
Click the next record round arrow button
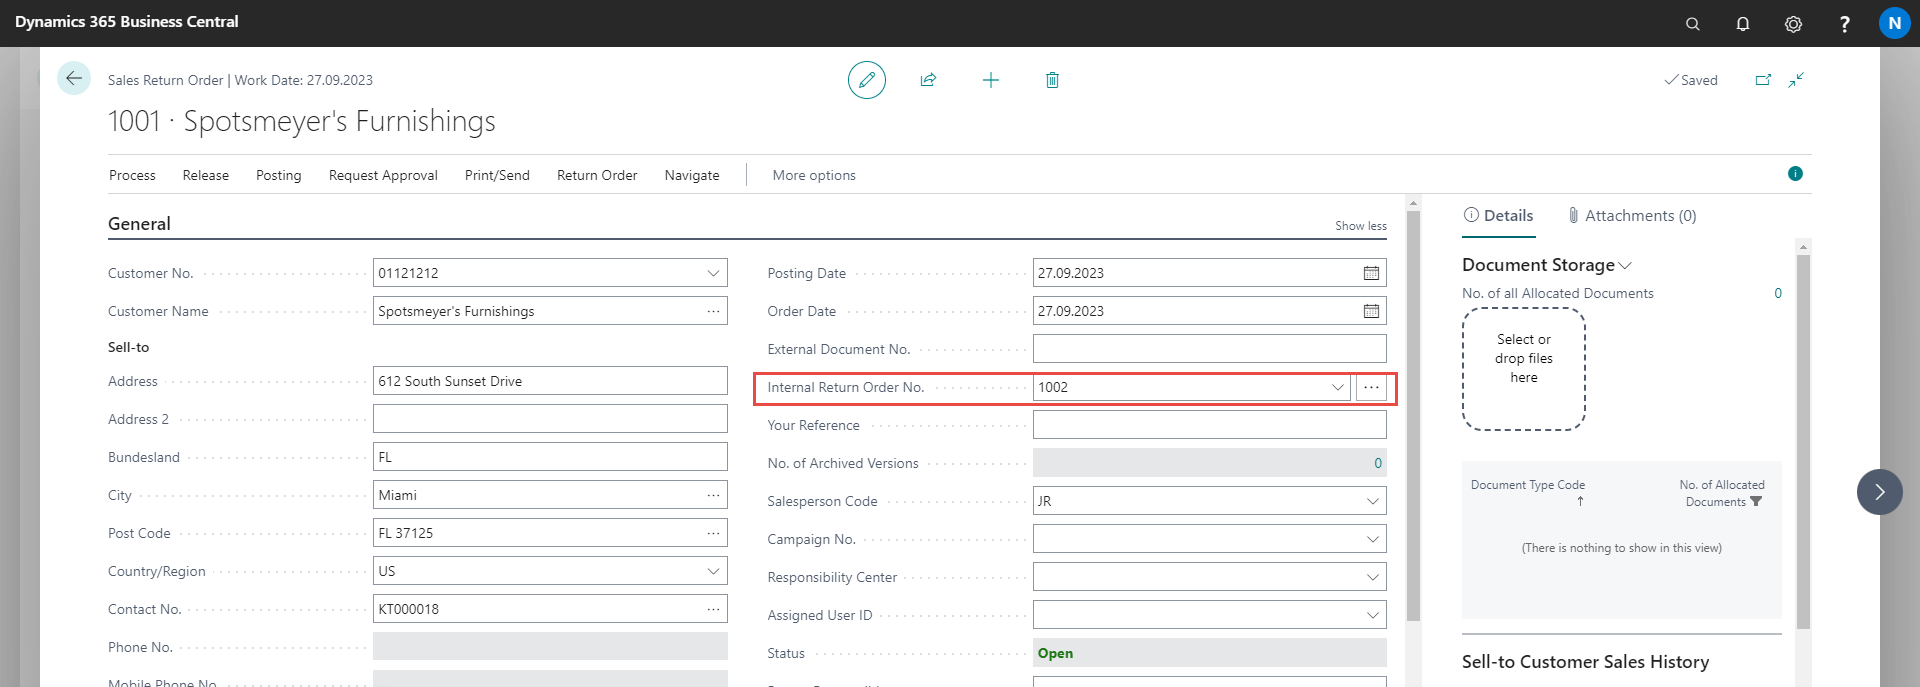(1880, 492)
